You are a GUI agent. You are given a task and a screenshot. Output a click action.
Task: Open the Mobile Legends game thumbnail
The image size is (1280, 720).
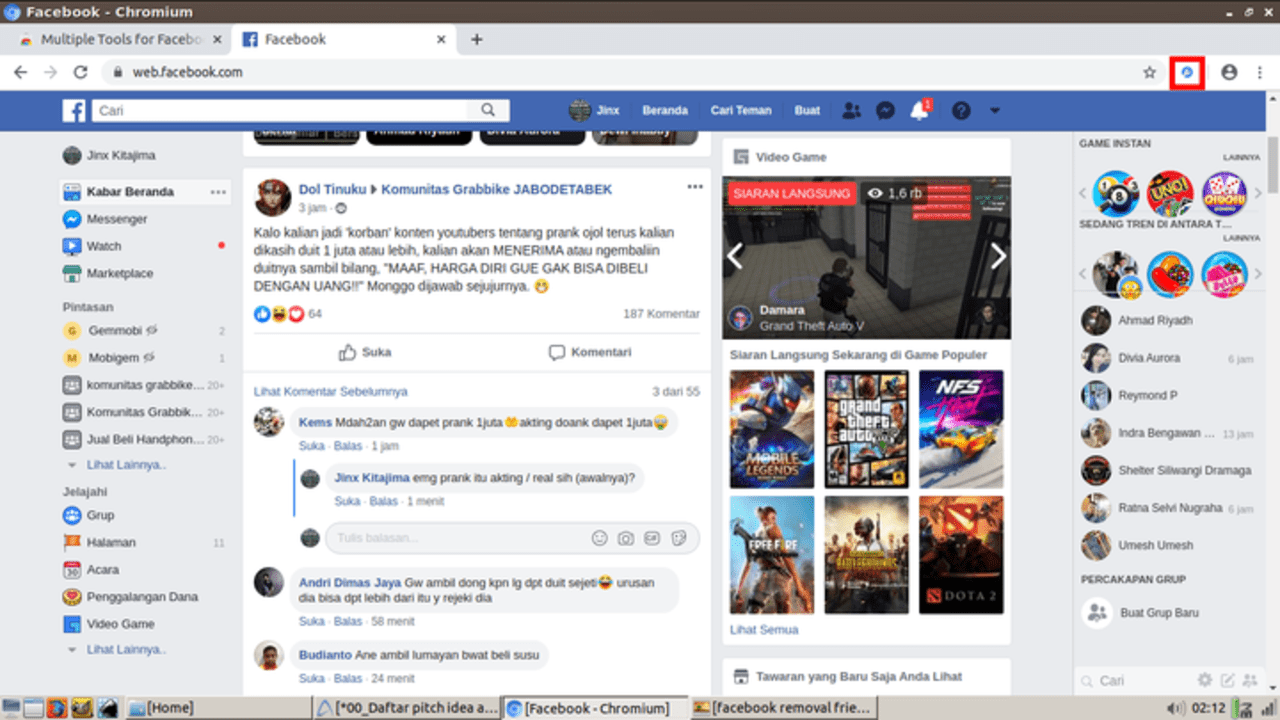[x=772, y=429]
